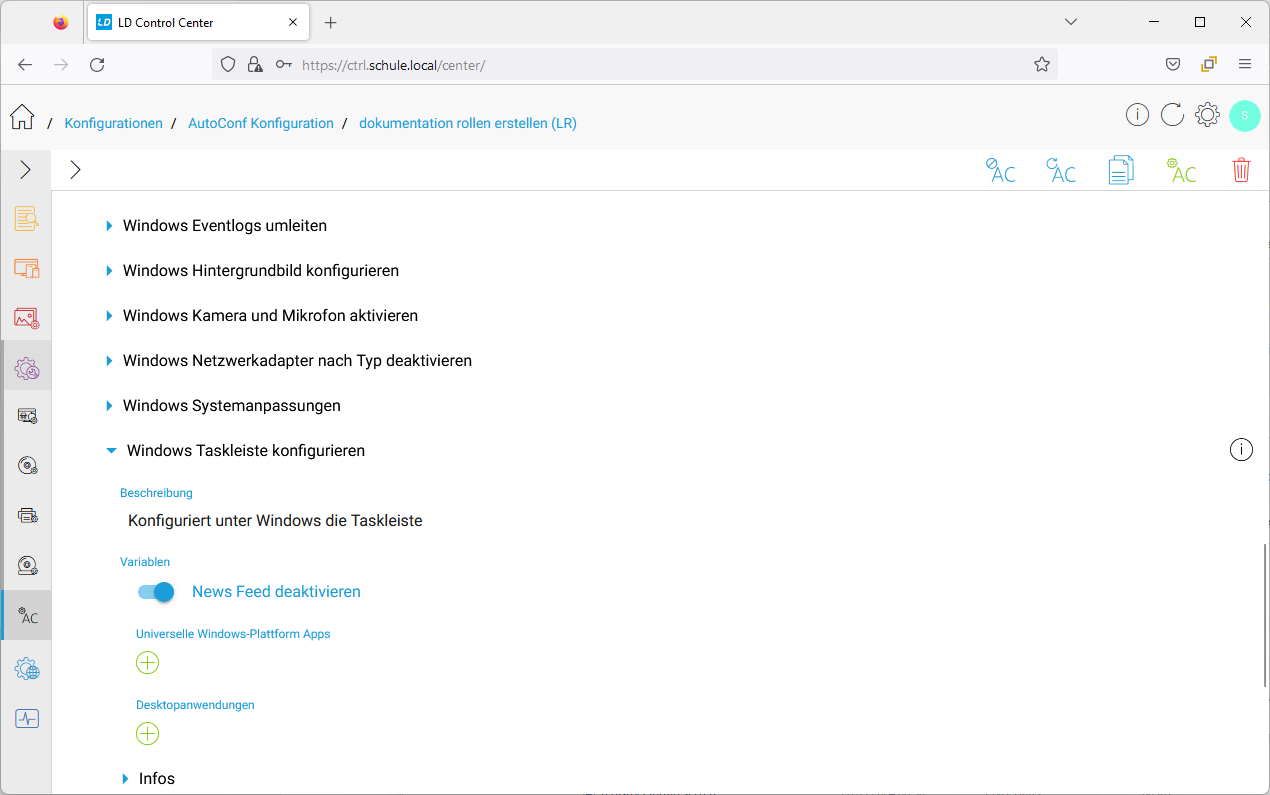Click the News Feed deaktivieren label
This screenshot has height=795, width=1270.
click(276, 592)
